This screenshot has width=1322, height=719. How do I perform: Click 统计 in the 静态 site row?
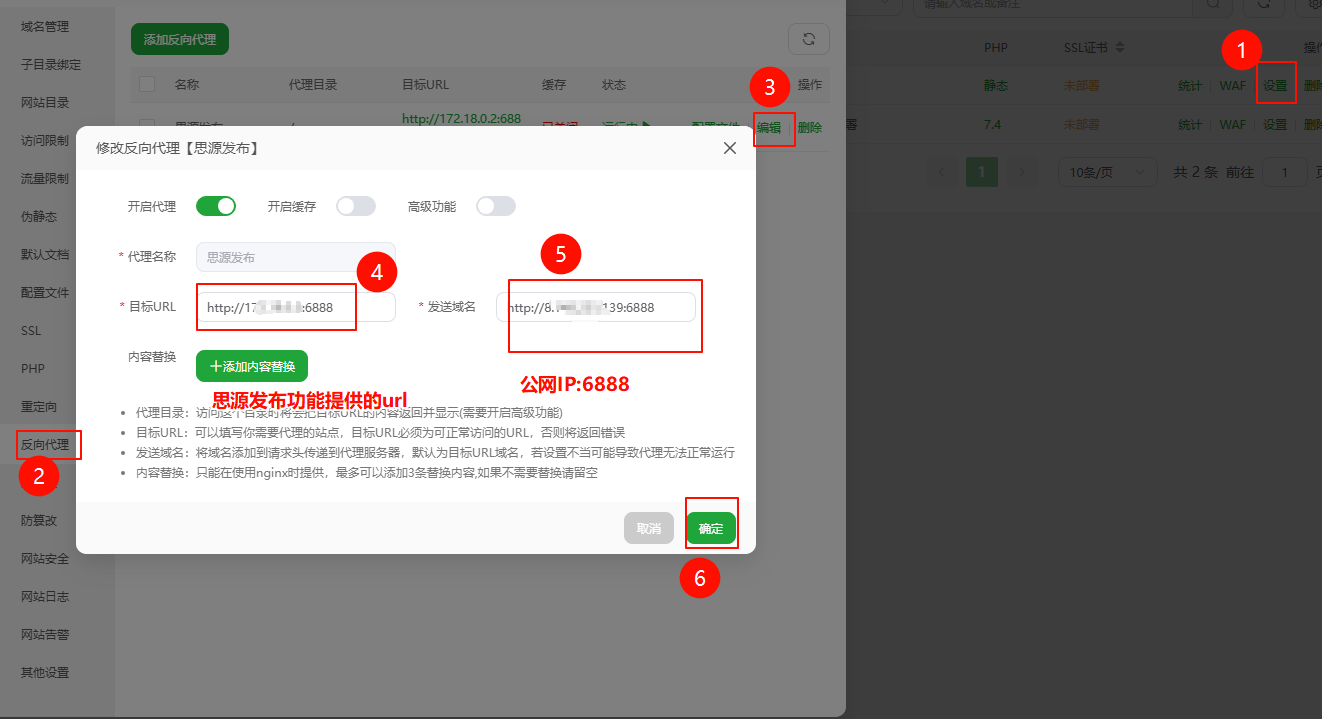(x=1190, y=85)
